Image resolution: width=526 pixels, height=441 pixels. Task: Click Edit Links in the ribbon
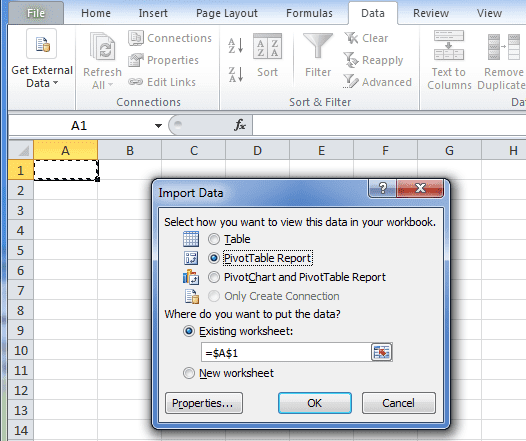coord(162,82)
